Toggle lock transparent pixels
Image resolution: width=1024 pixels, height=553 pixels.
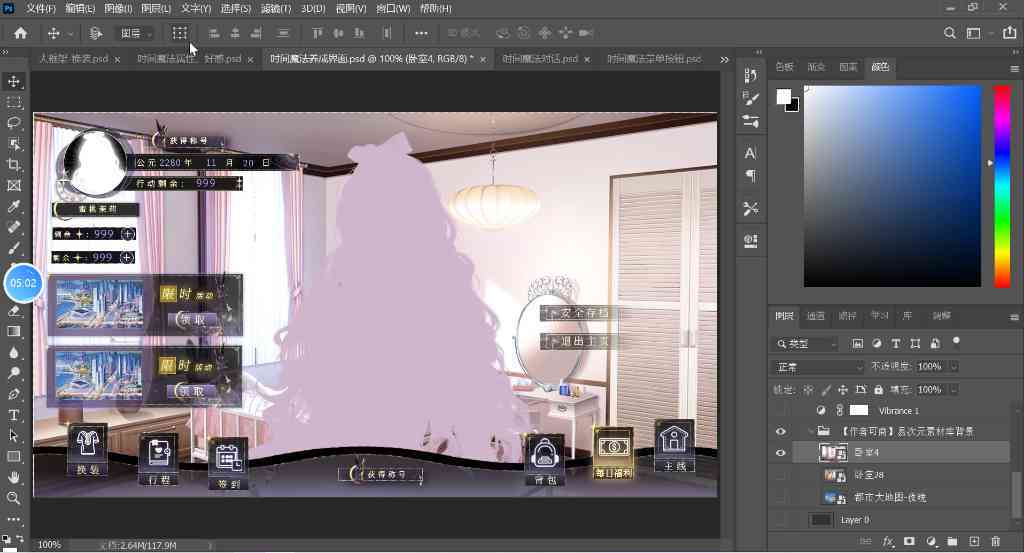point(808,390)
